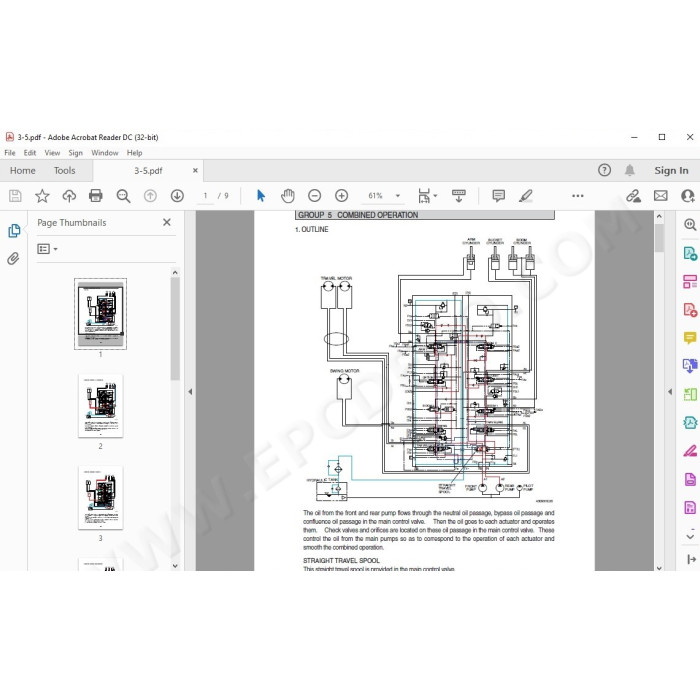Activate the Hand pan tool
The height and width of the screenshot is (700, 700).
[288, 196]
